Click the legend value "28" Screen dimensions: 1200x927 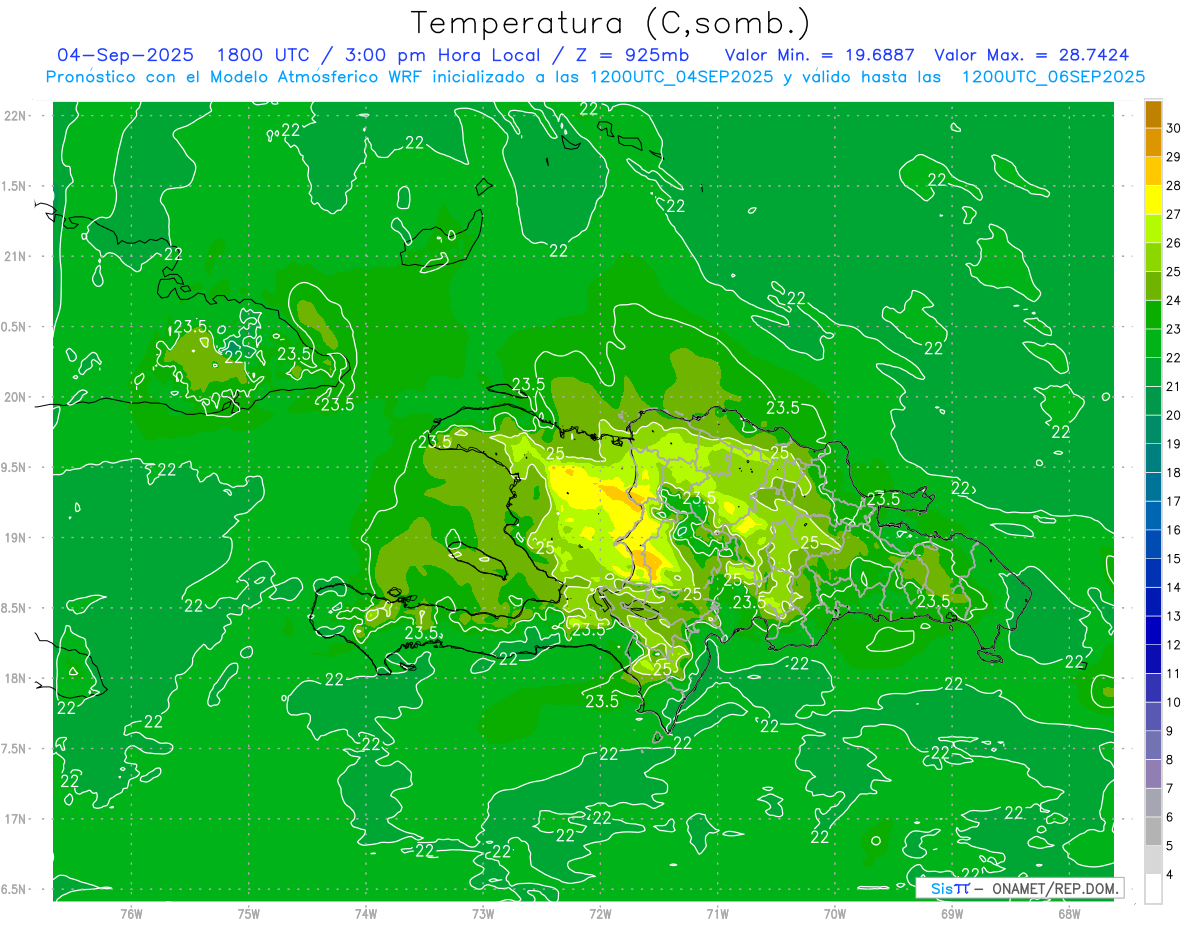1174,185
